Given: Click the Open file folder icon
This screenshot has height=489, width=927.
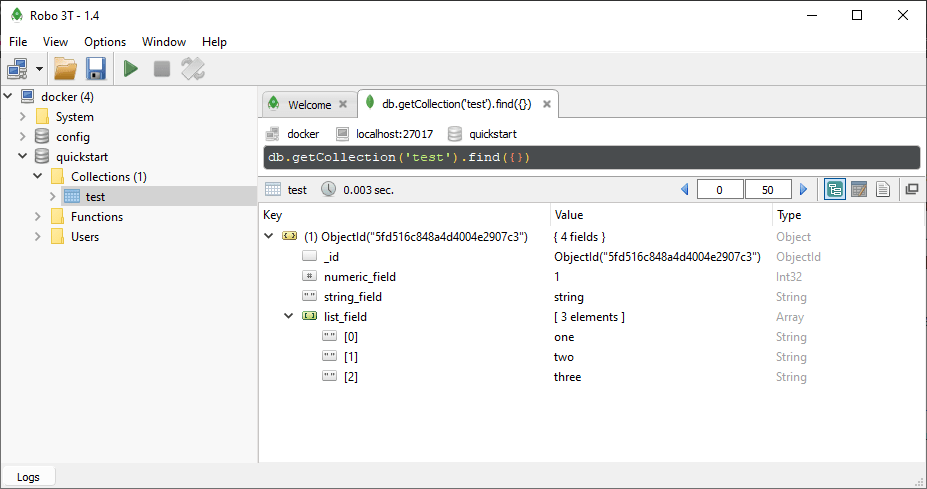Looking at the screenshot, I should (65, 69).
